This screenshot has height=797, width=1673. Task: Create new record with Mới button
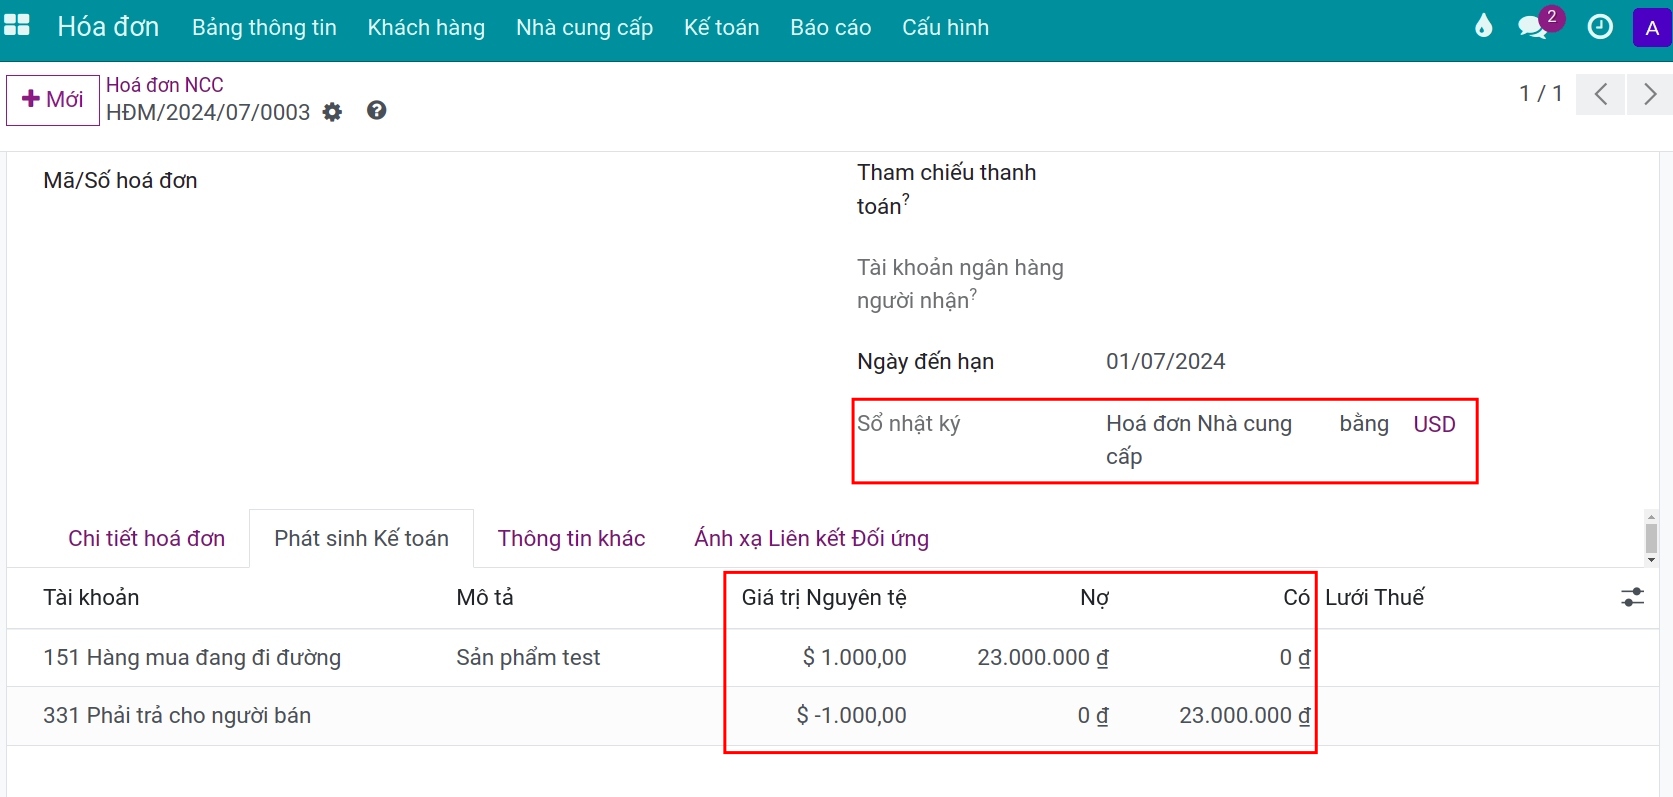coord(53,100)
